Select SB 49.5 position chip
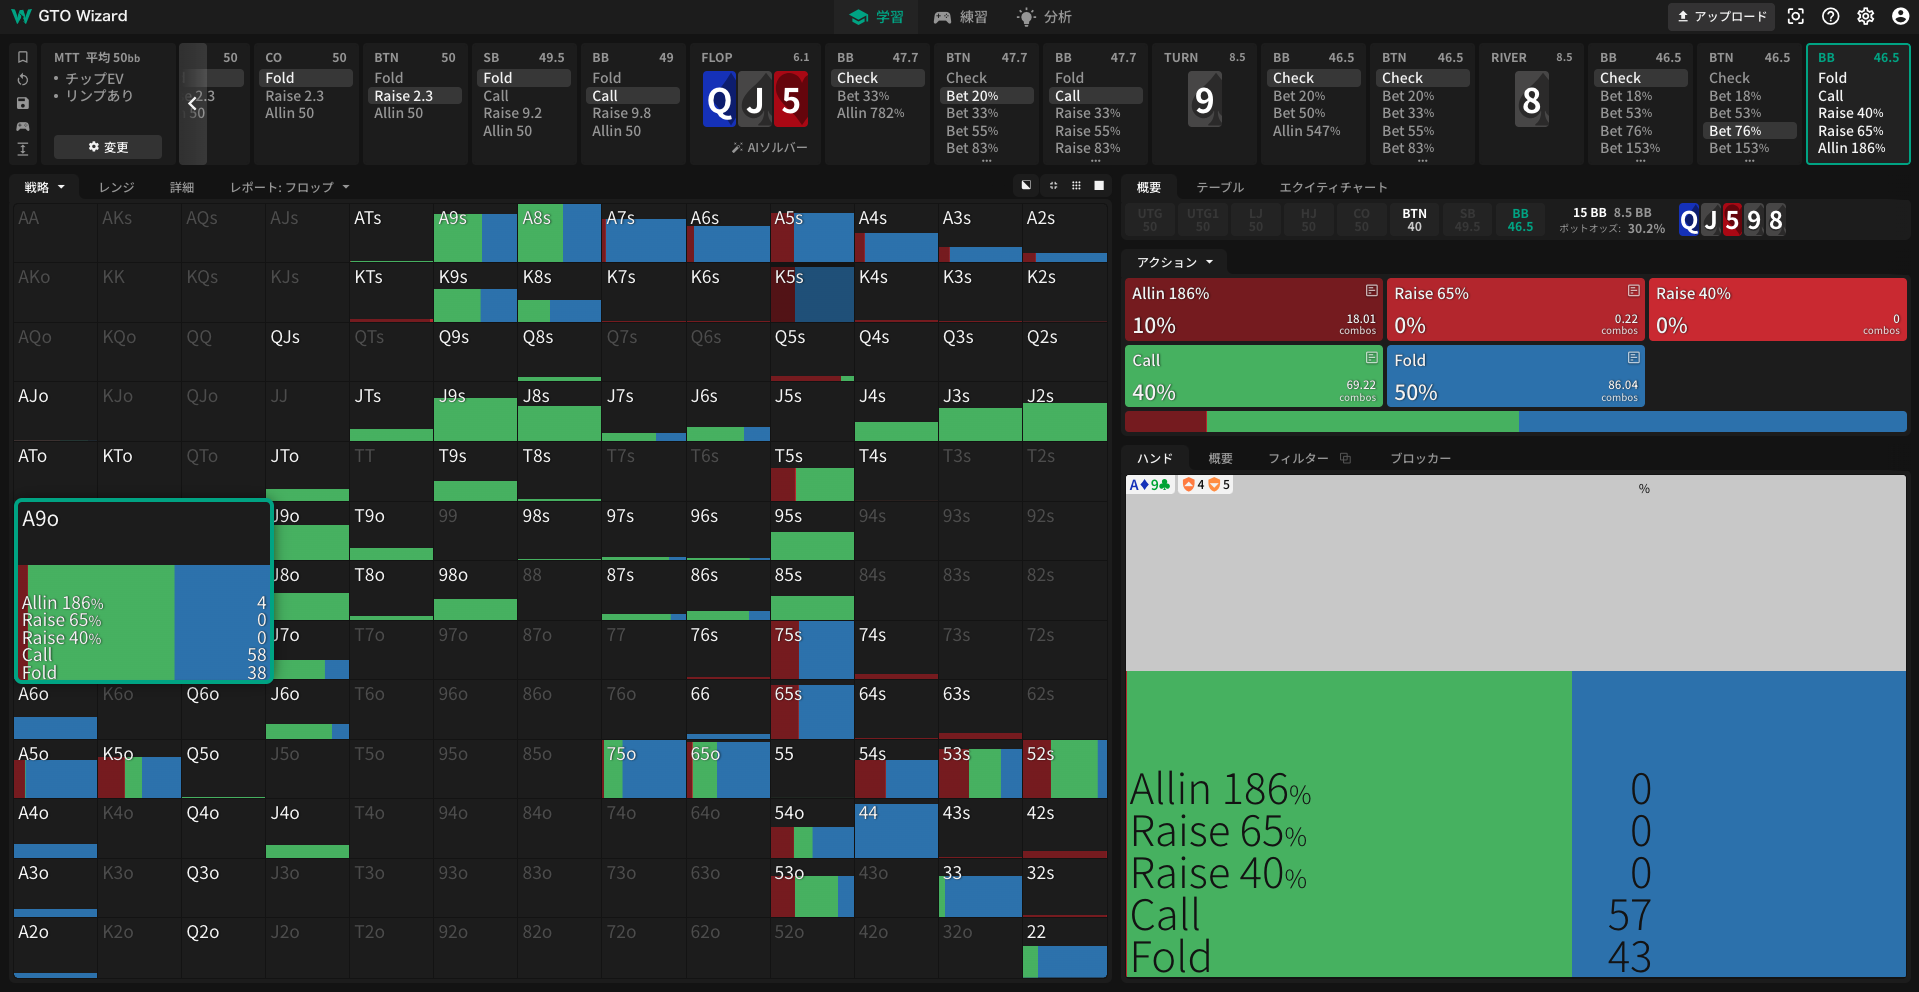 pos(1467,220)
